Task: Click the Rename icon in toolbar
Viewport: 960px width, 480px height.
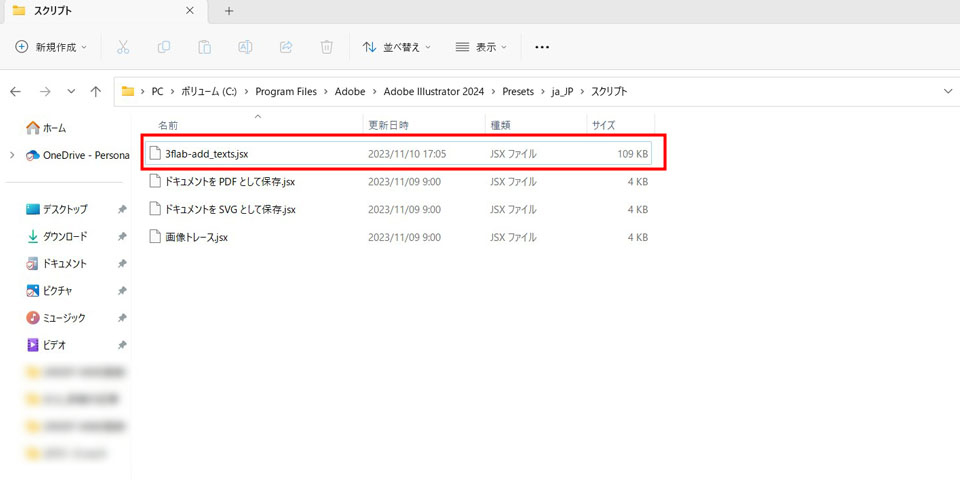Action: (245, 47)
